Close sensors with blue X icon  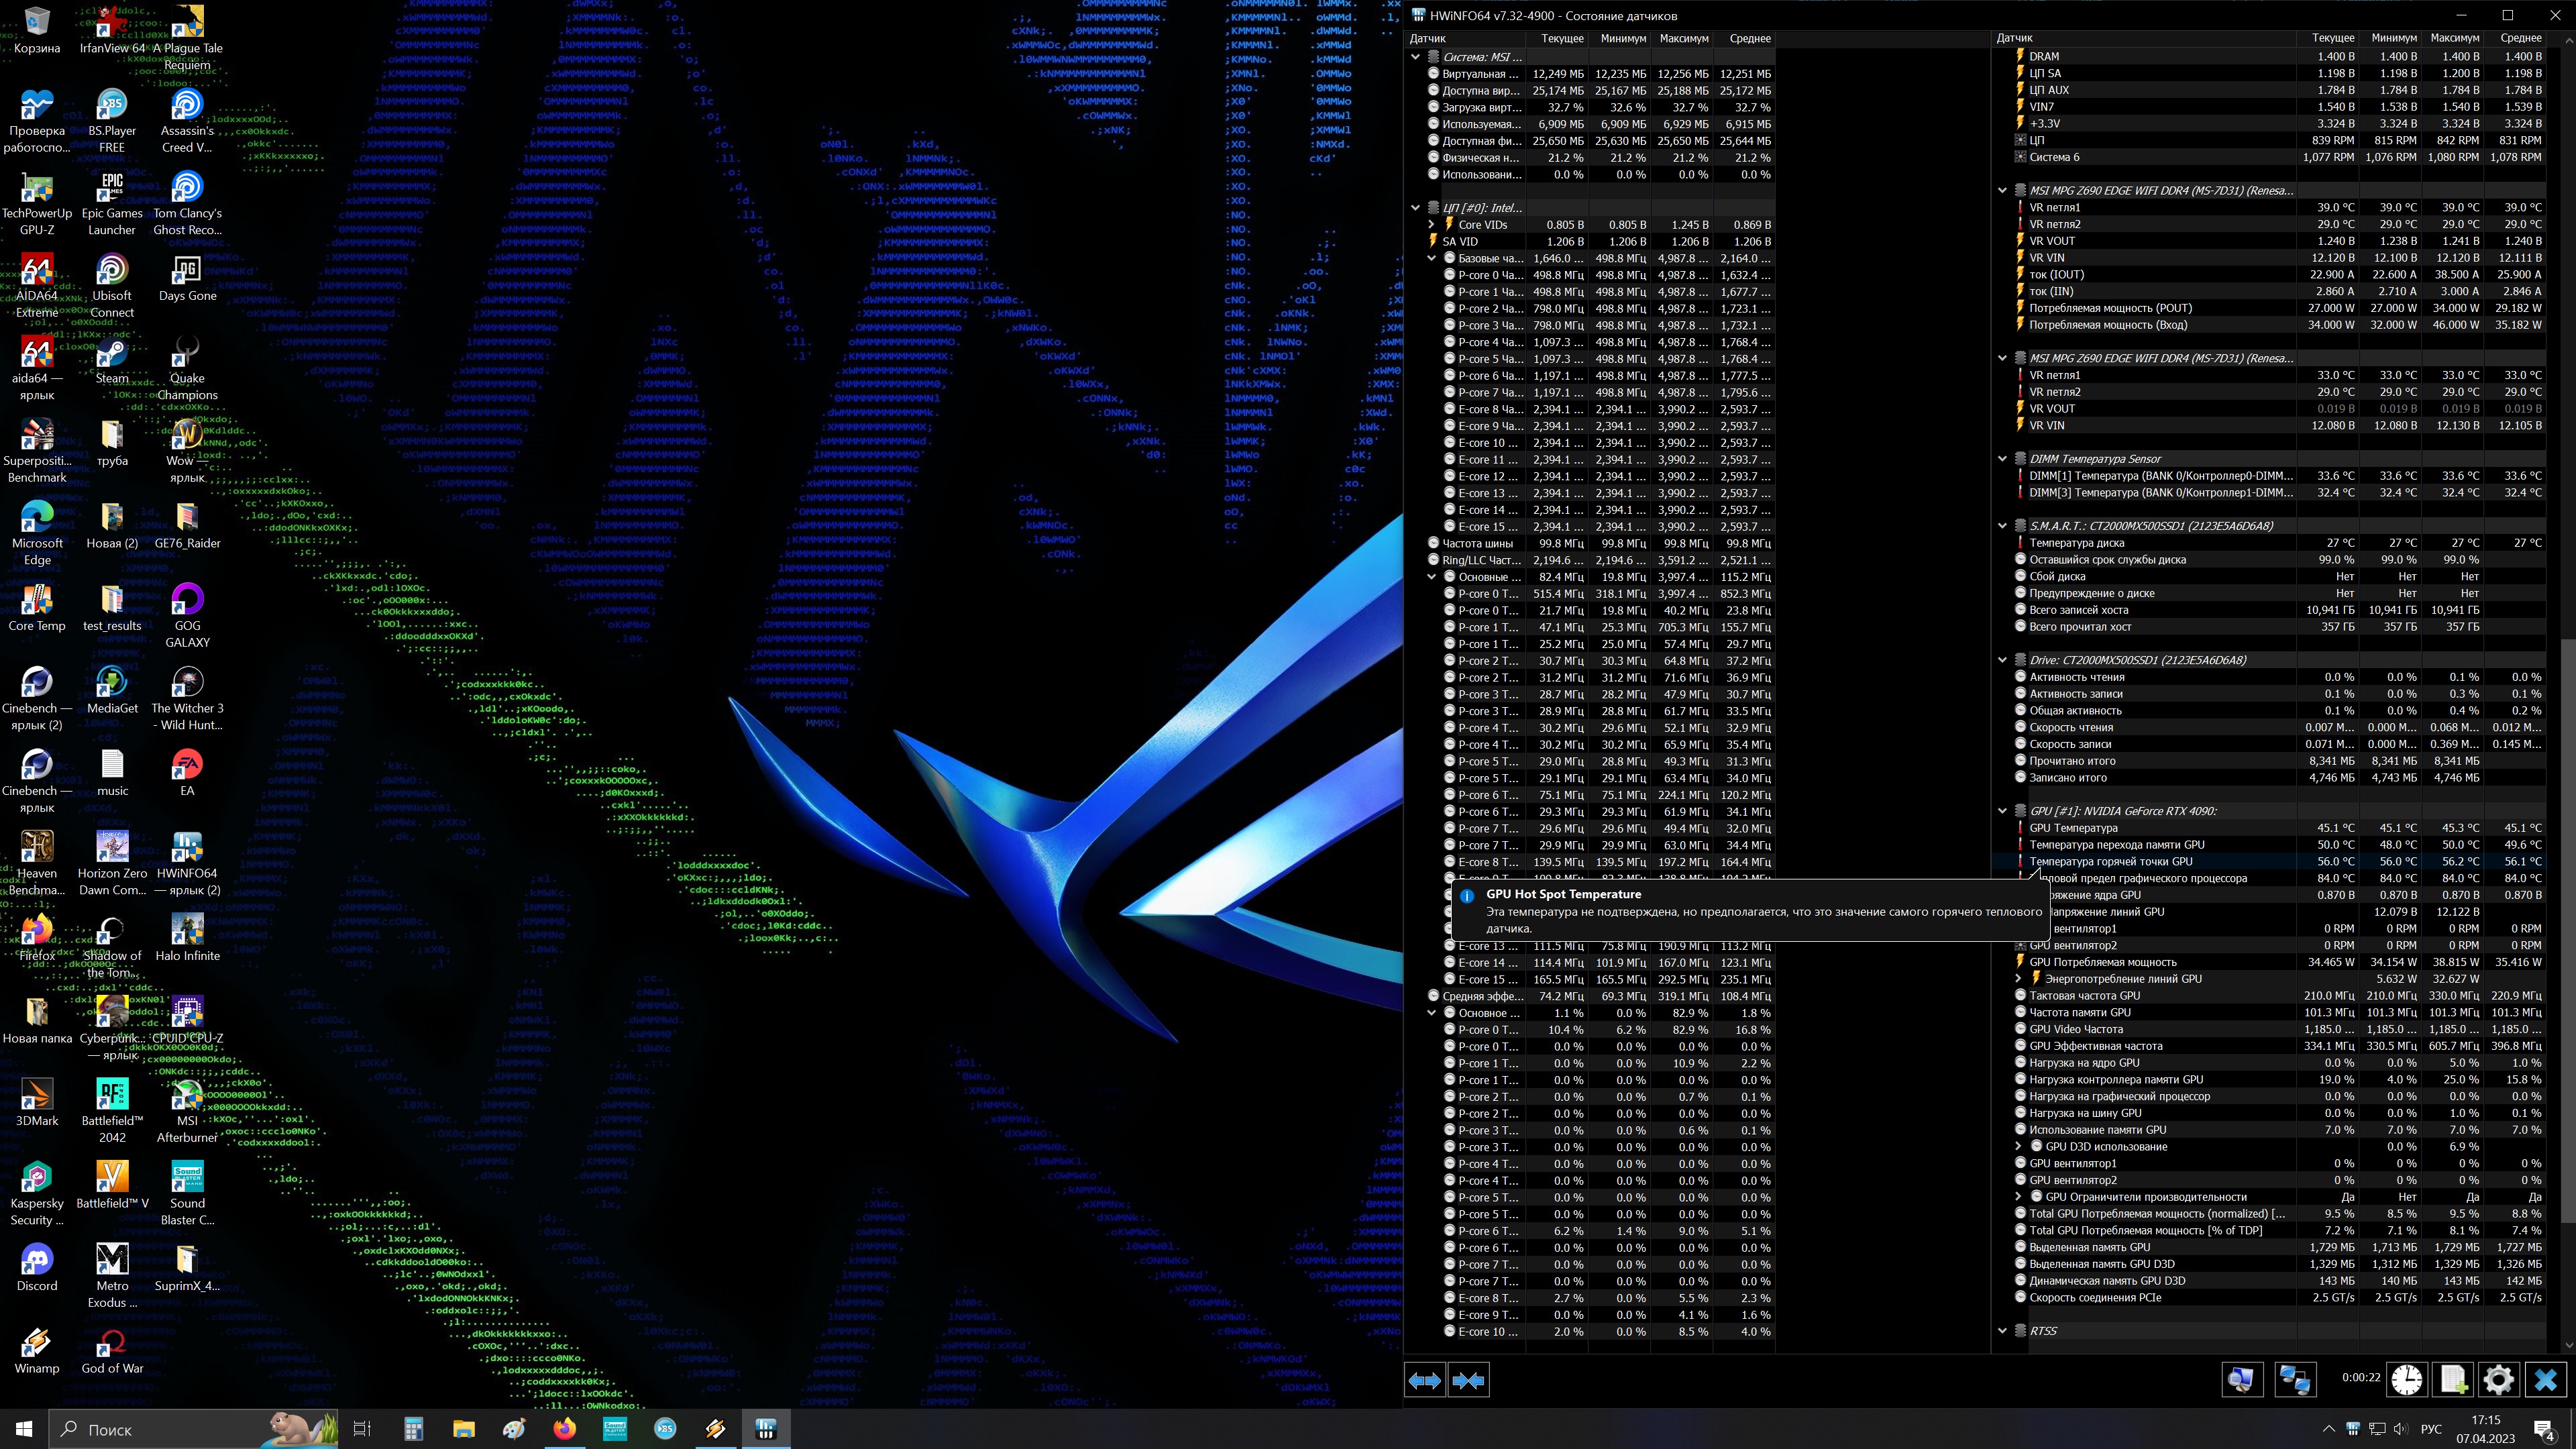pos(2545,1380)
